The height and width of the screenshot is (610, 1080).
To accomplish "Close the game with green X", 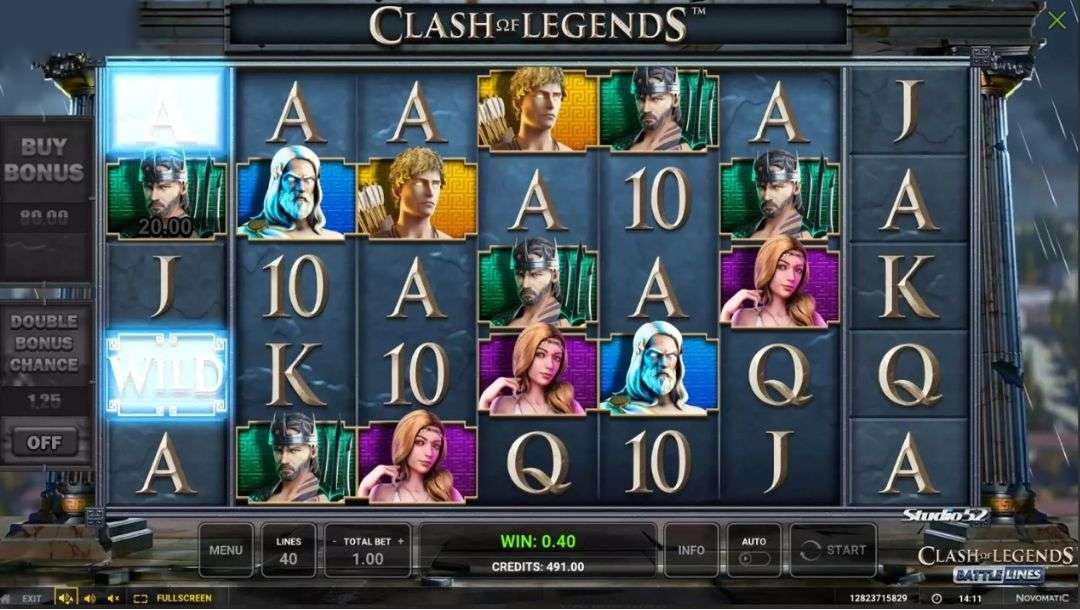I will click(x=1057, y=21).
